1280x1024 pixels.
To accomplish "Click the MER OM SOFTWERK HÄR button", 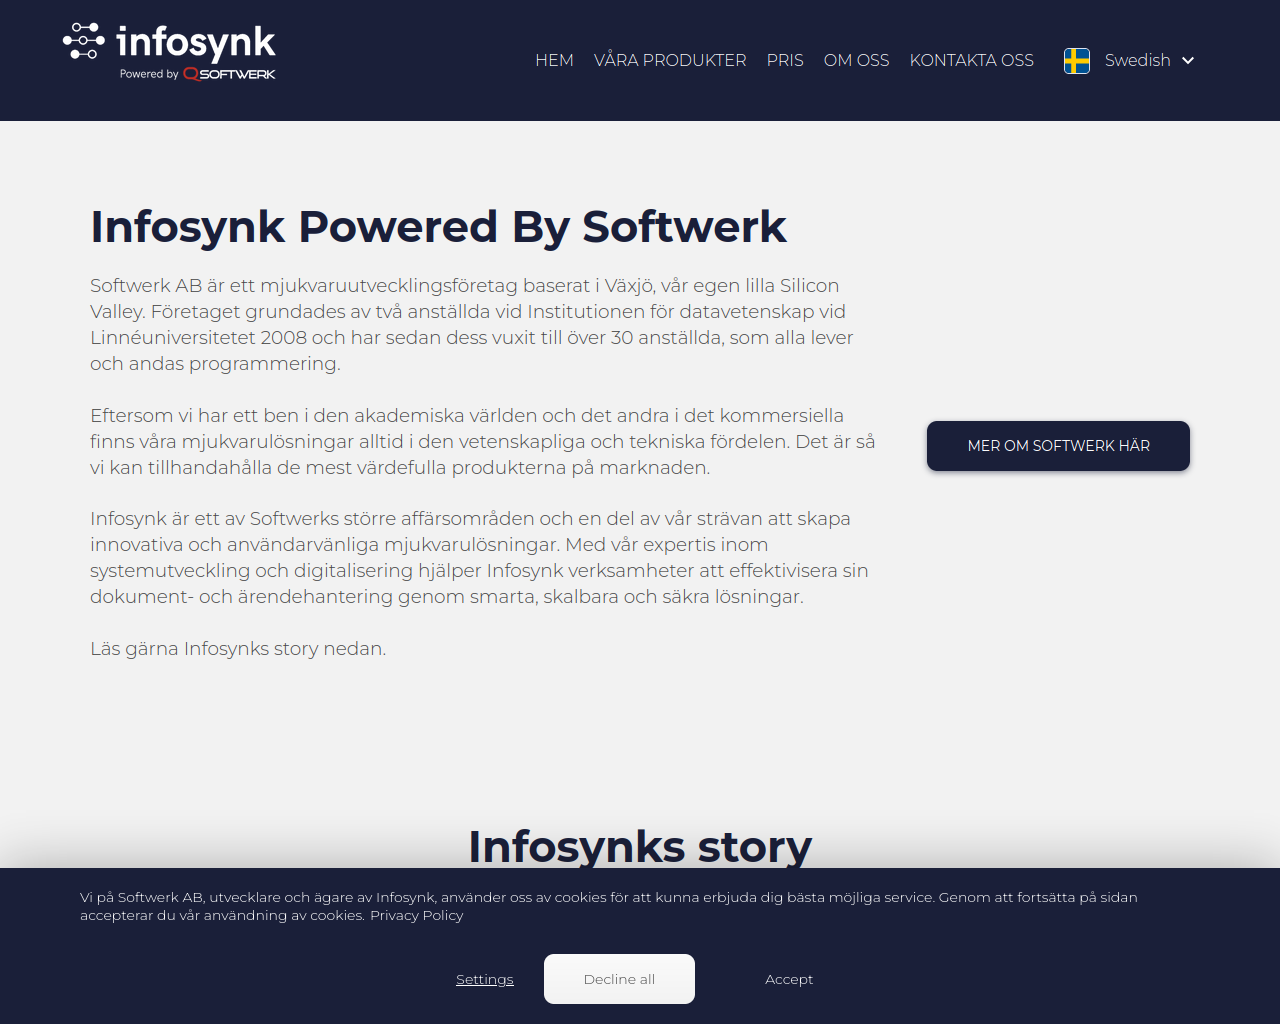I will coord(1058,446).
